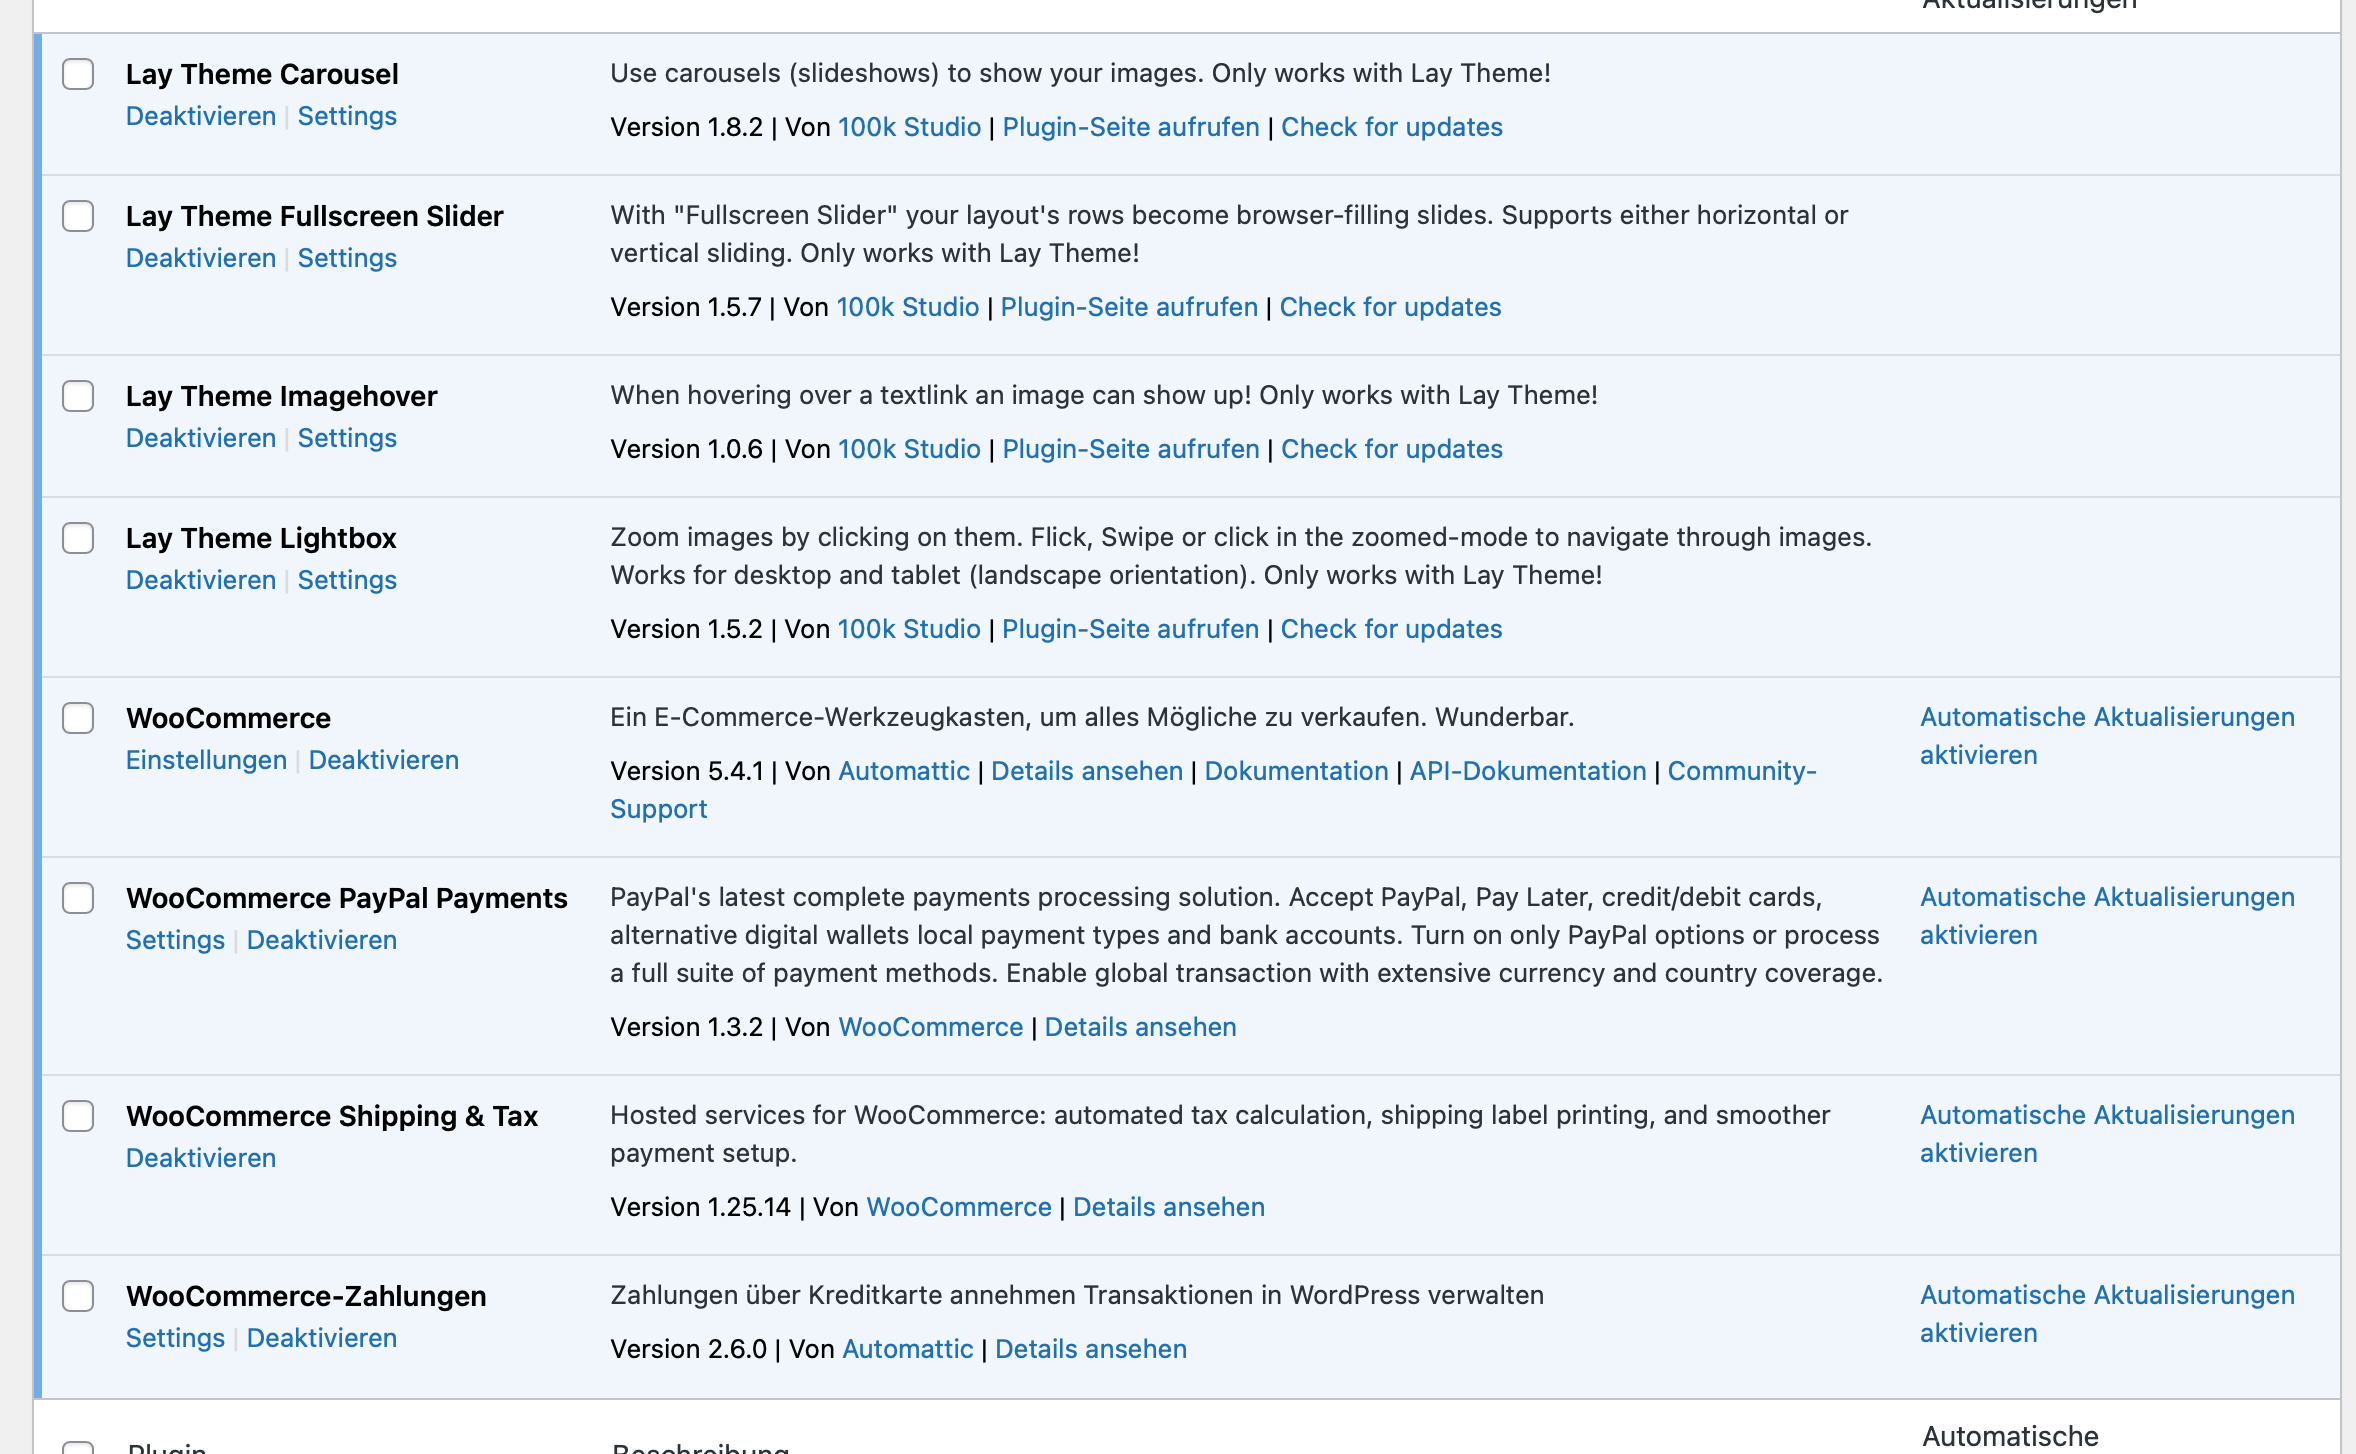Click Deaktivieren under WooCommerce PayPal Payments
Screen dimensions: 2356x1454
click(321, 940)
